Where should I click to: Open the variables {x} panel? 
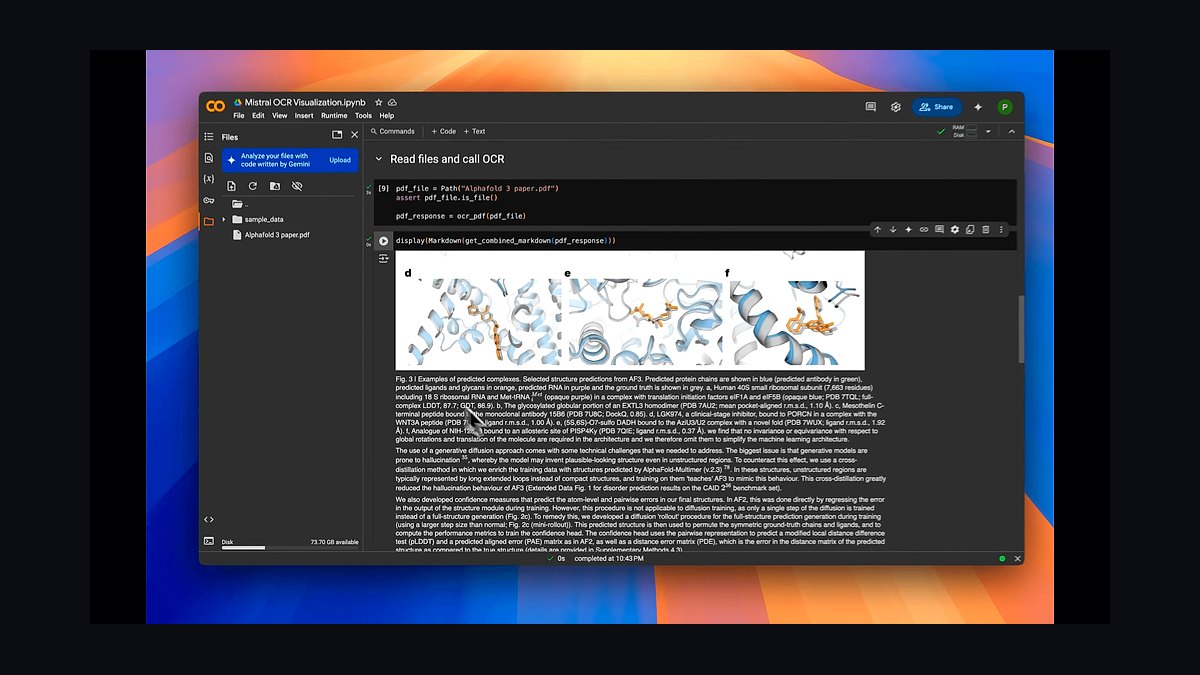tap(208, 179)
